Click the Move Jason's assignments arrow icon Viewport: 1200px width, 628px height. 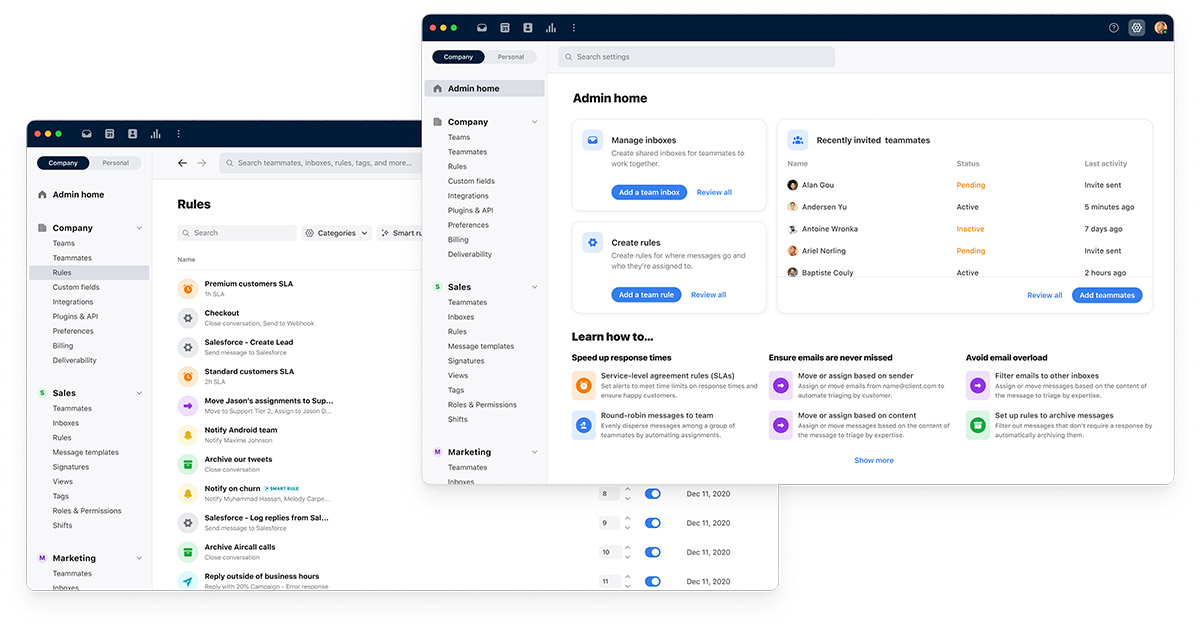point(187,406)
